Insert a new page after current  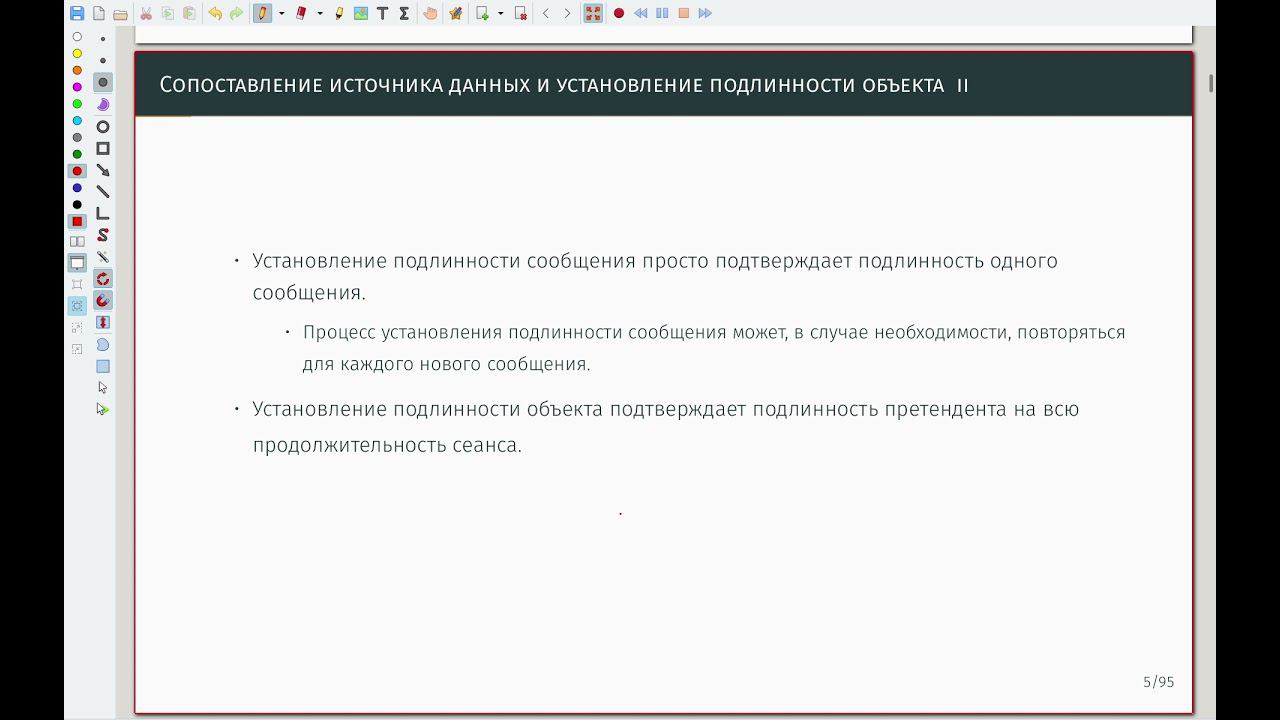click(482, 13)
